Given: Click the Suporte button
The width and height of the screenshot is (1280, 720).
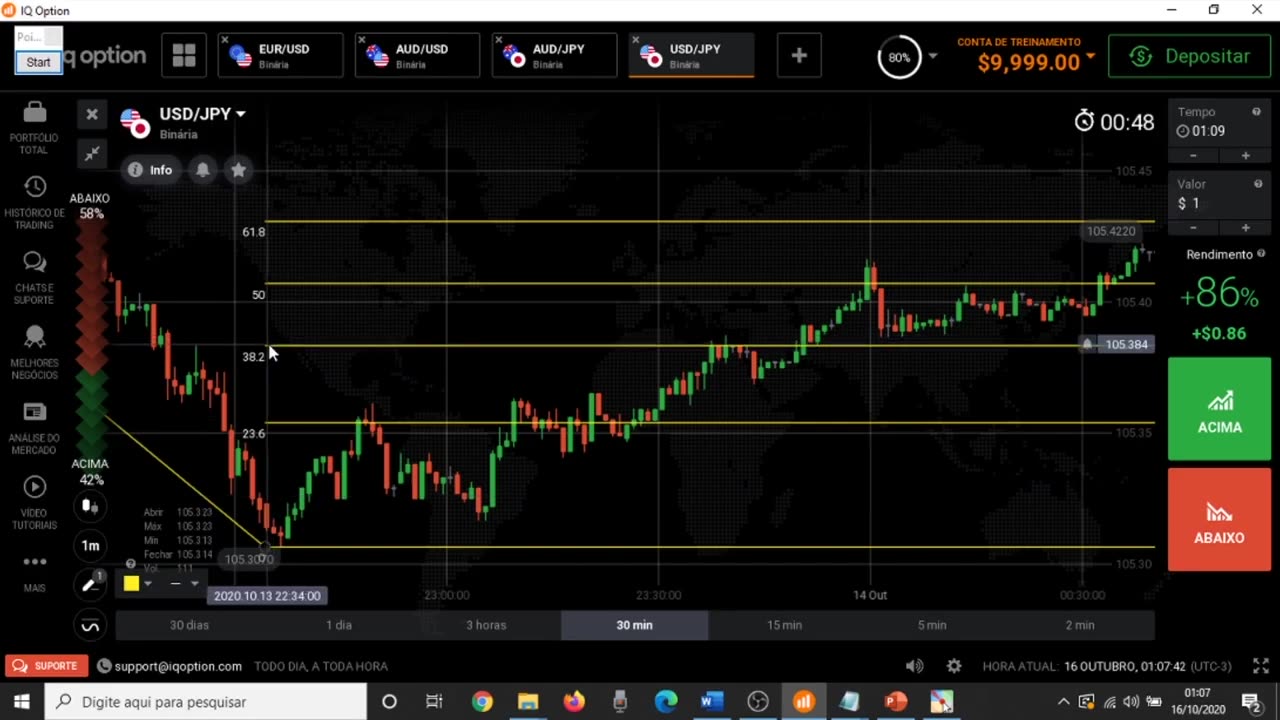Looking at the screenshot, I should click(47, 666).
